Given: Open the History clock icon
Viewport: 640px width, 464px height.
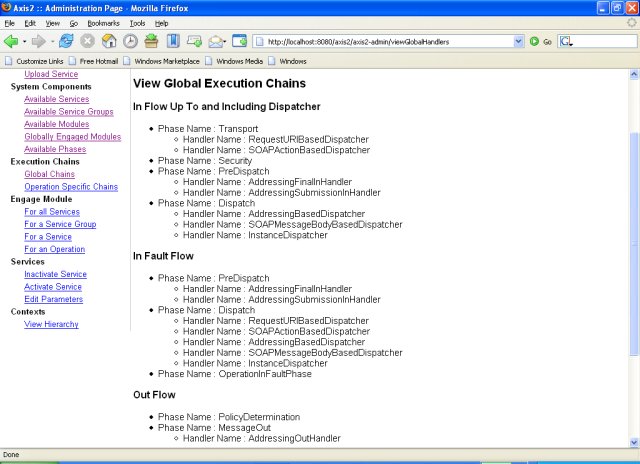Looking at the screenshot, I should [130, 41].
